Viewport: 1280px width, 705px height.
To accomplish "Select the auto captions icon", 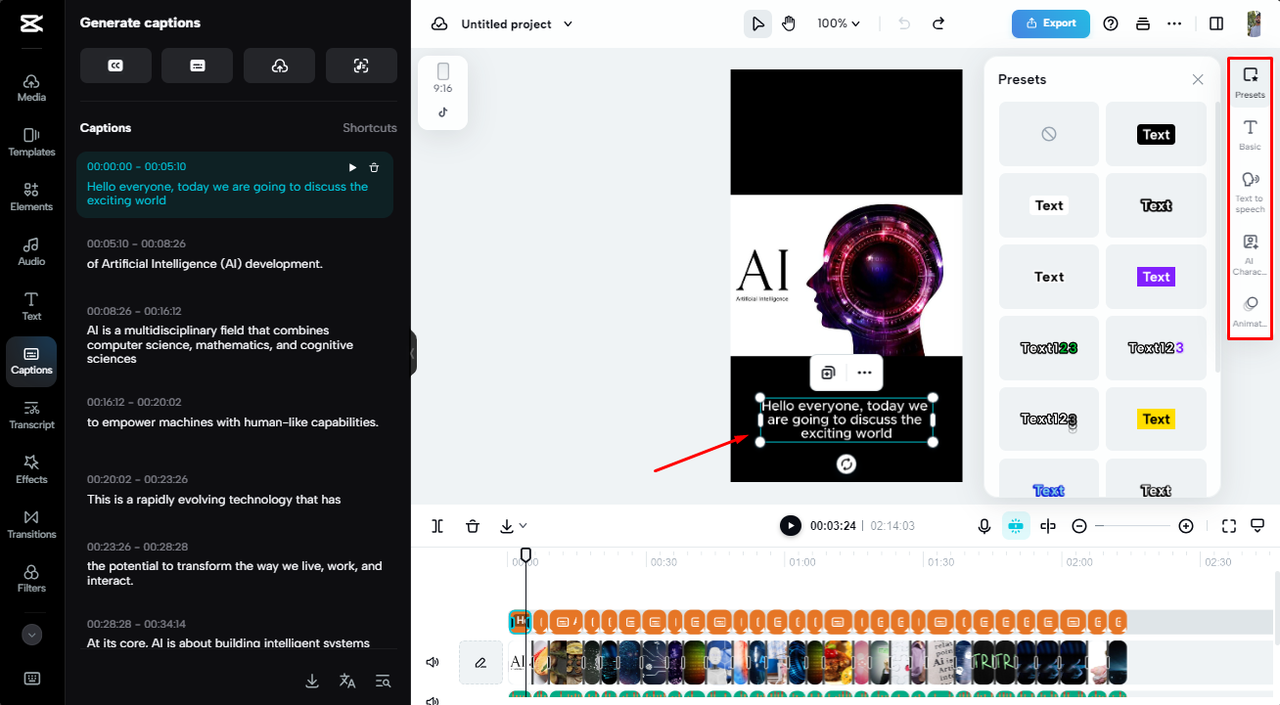I will click(x=115, y=65).
